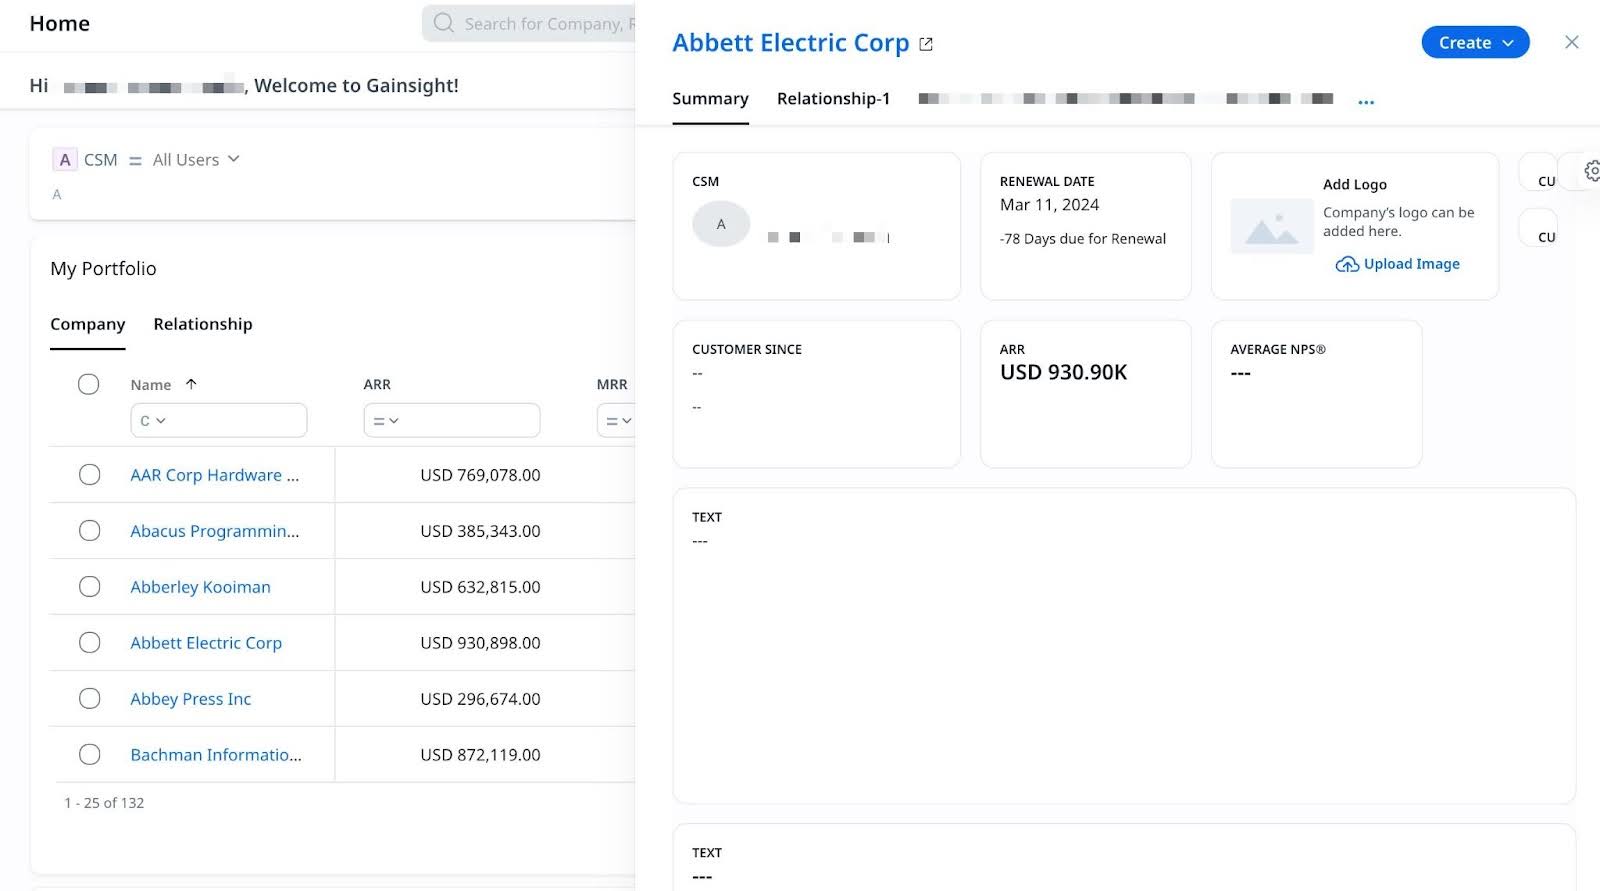The image size is (1600, 891).
Task: Select the Abbey Press Inc row
Action: (x=90, y=699)
